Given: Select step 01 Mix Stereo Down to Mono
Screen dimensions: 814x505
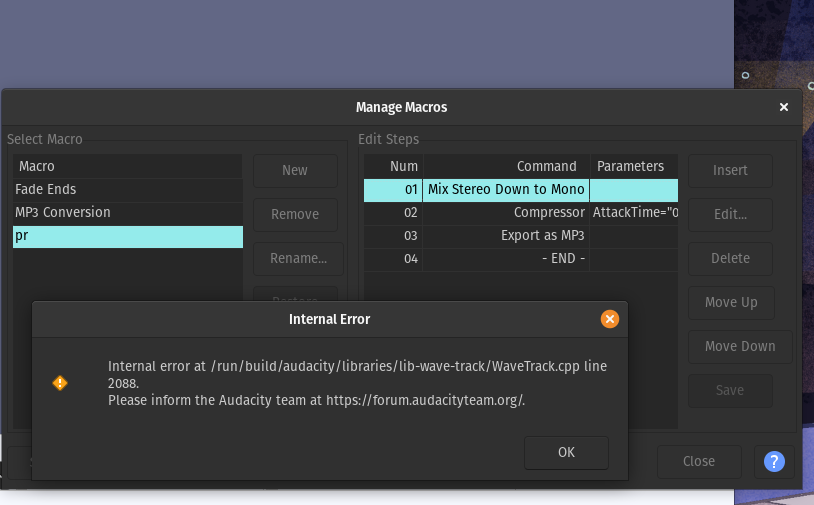Looking at the screenshot, I should (521, 190).
